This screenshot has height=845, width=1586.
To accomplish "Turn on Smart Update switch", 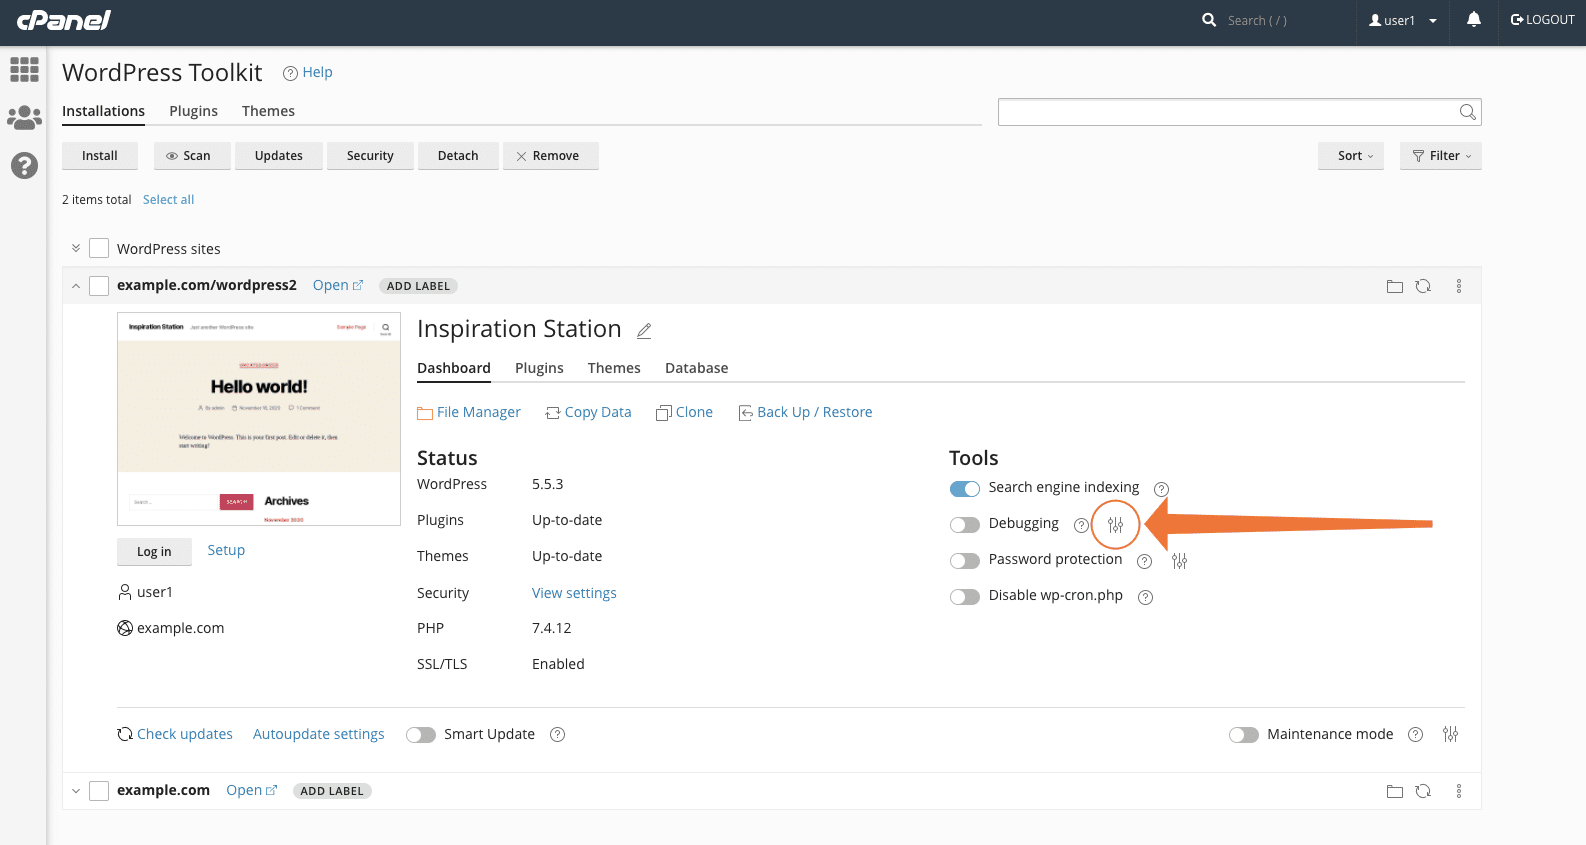I will pyautogui.click(x=421, y=735).
